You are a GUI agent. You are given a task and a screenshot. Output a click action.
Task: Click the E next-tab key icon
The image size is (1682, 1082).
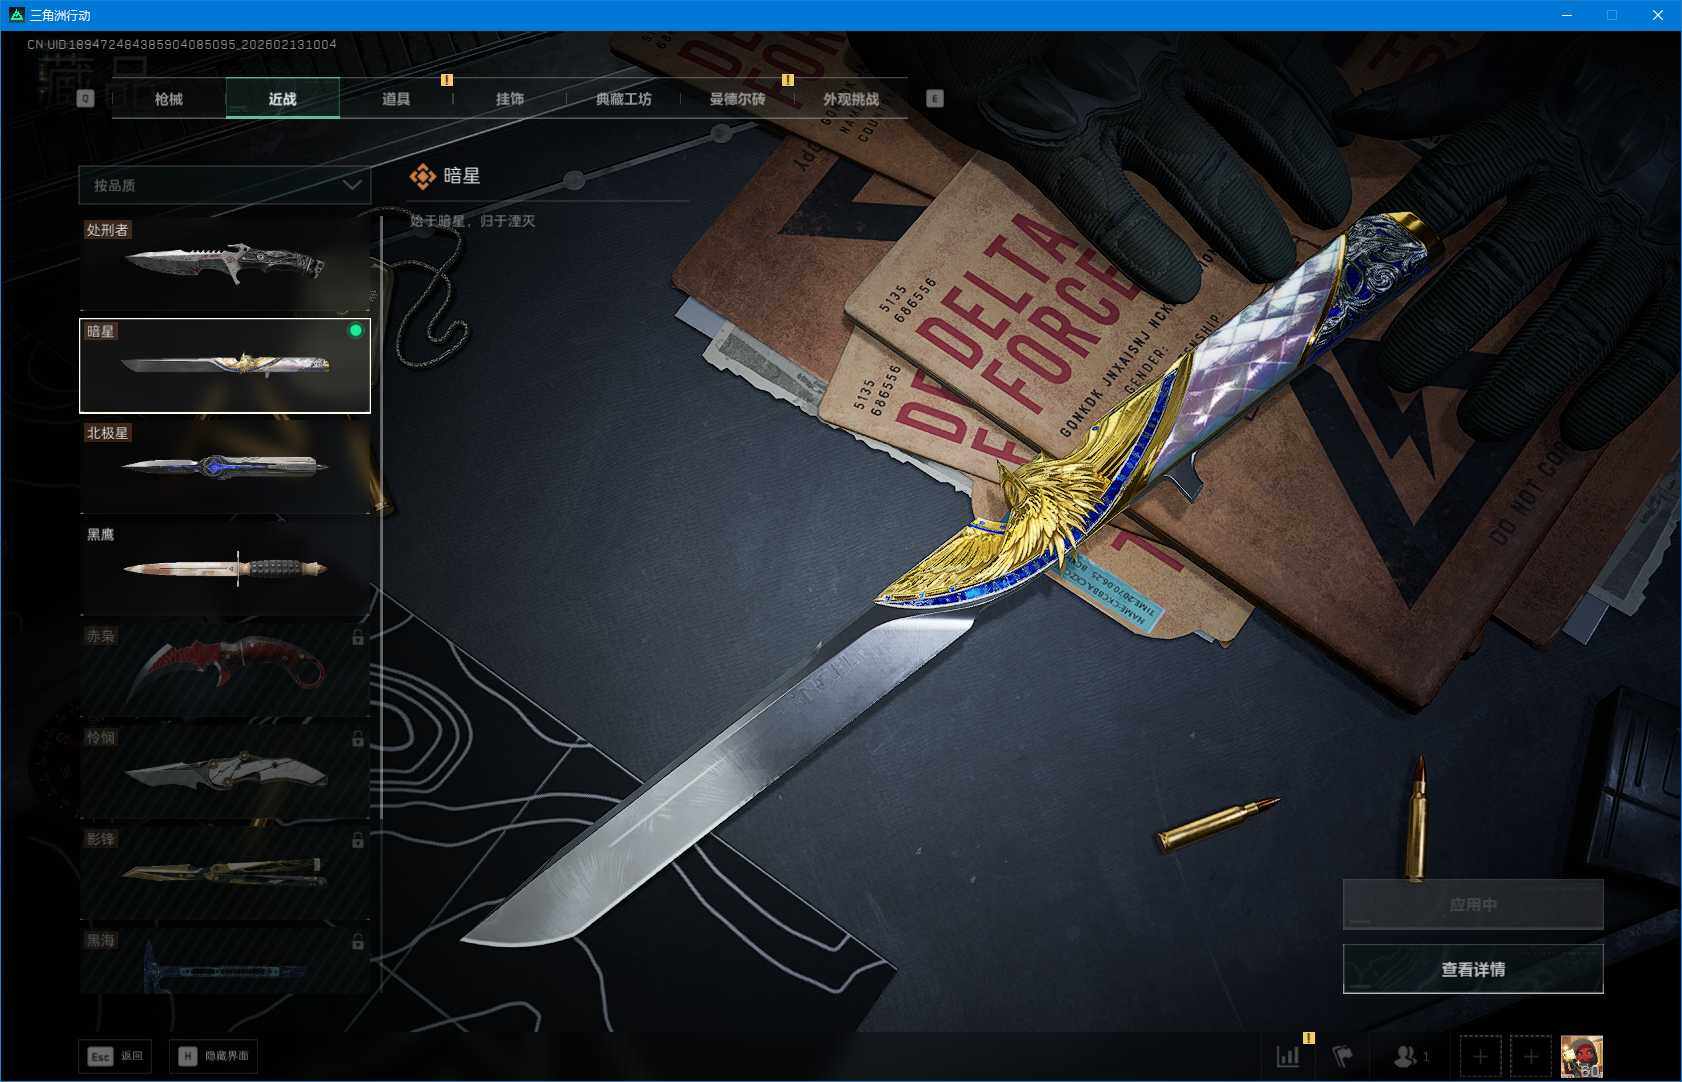935,98
